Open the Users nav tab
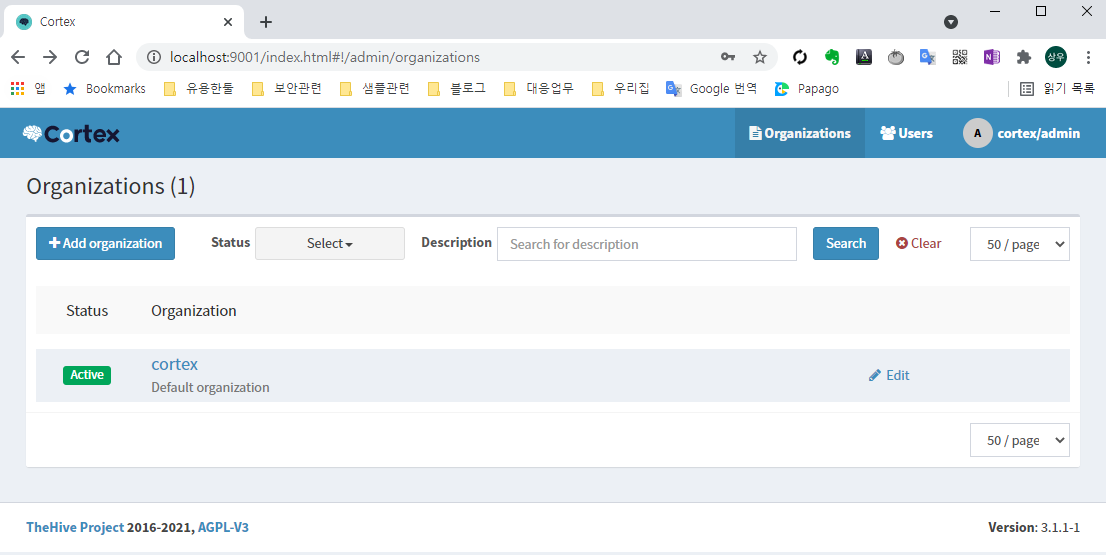Image resolution: width=1106 pixels, height=555 pixels. click(906, 133)
